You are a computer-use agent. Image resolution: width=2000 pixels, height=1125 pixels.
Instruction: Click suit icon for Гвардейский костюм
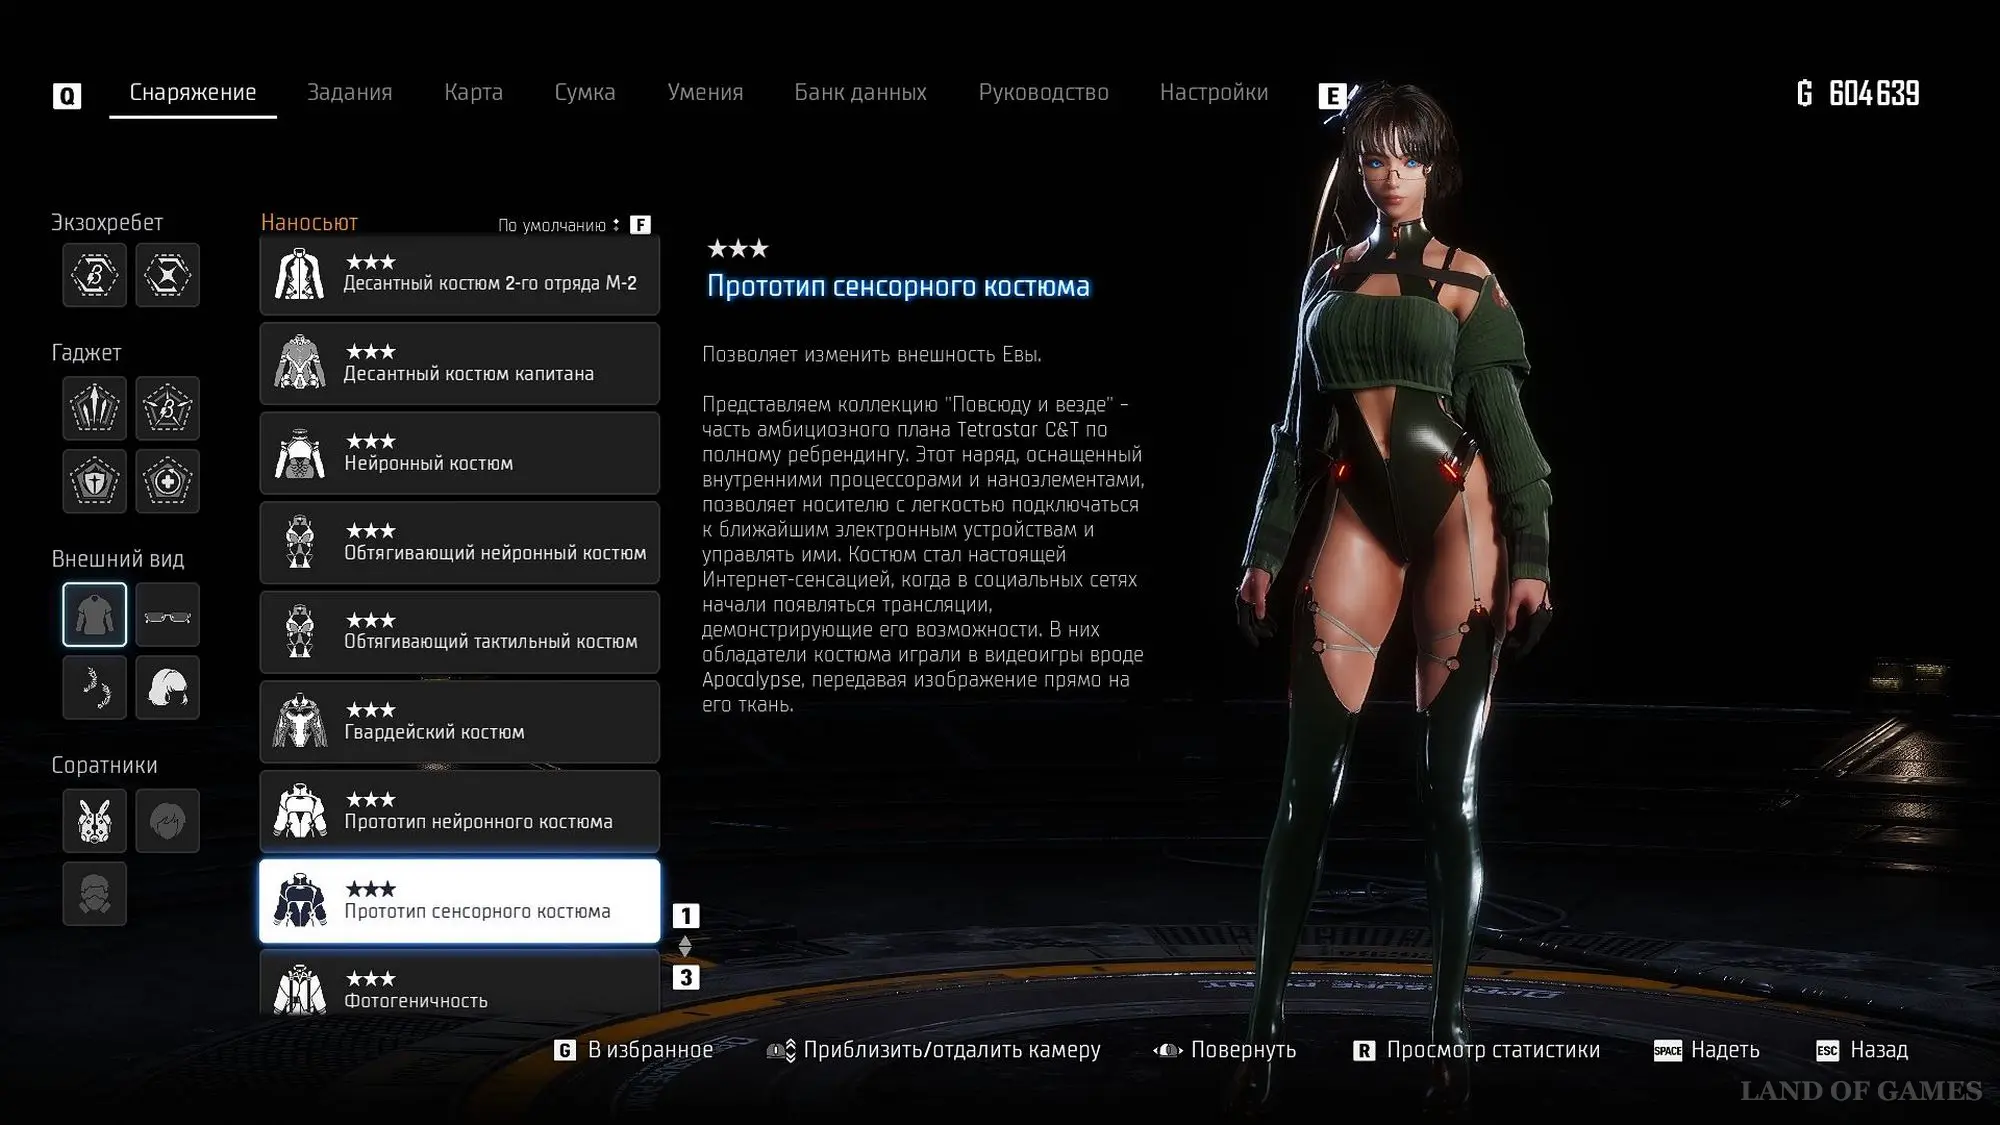(299, 722)
